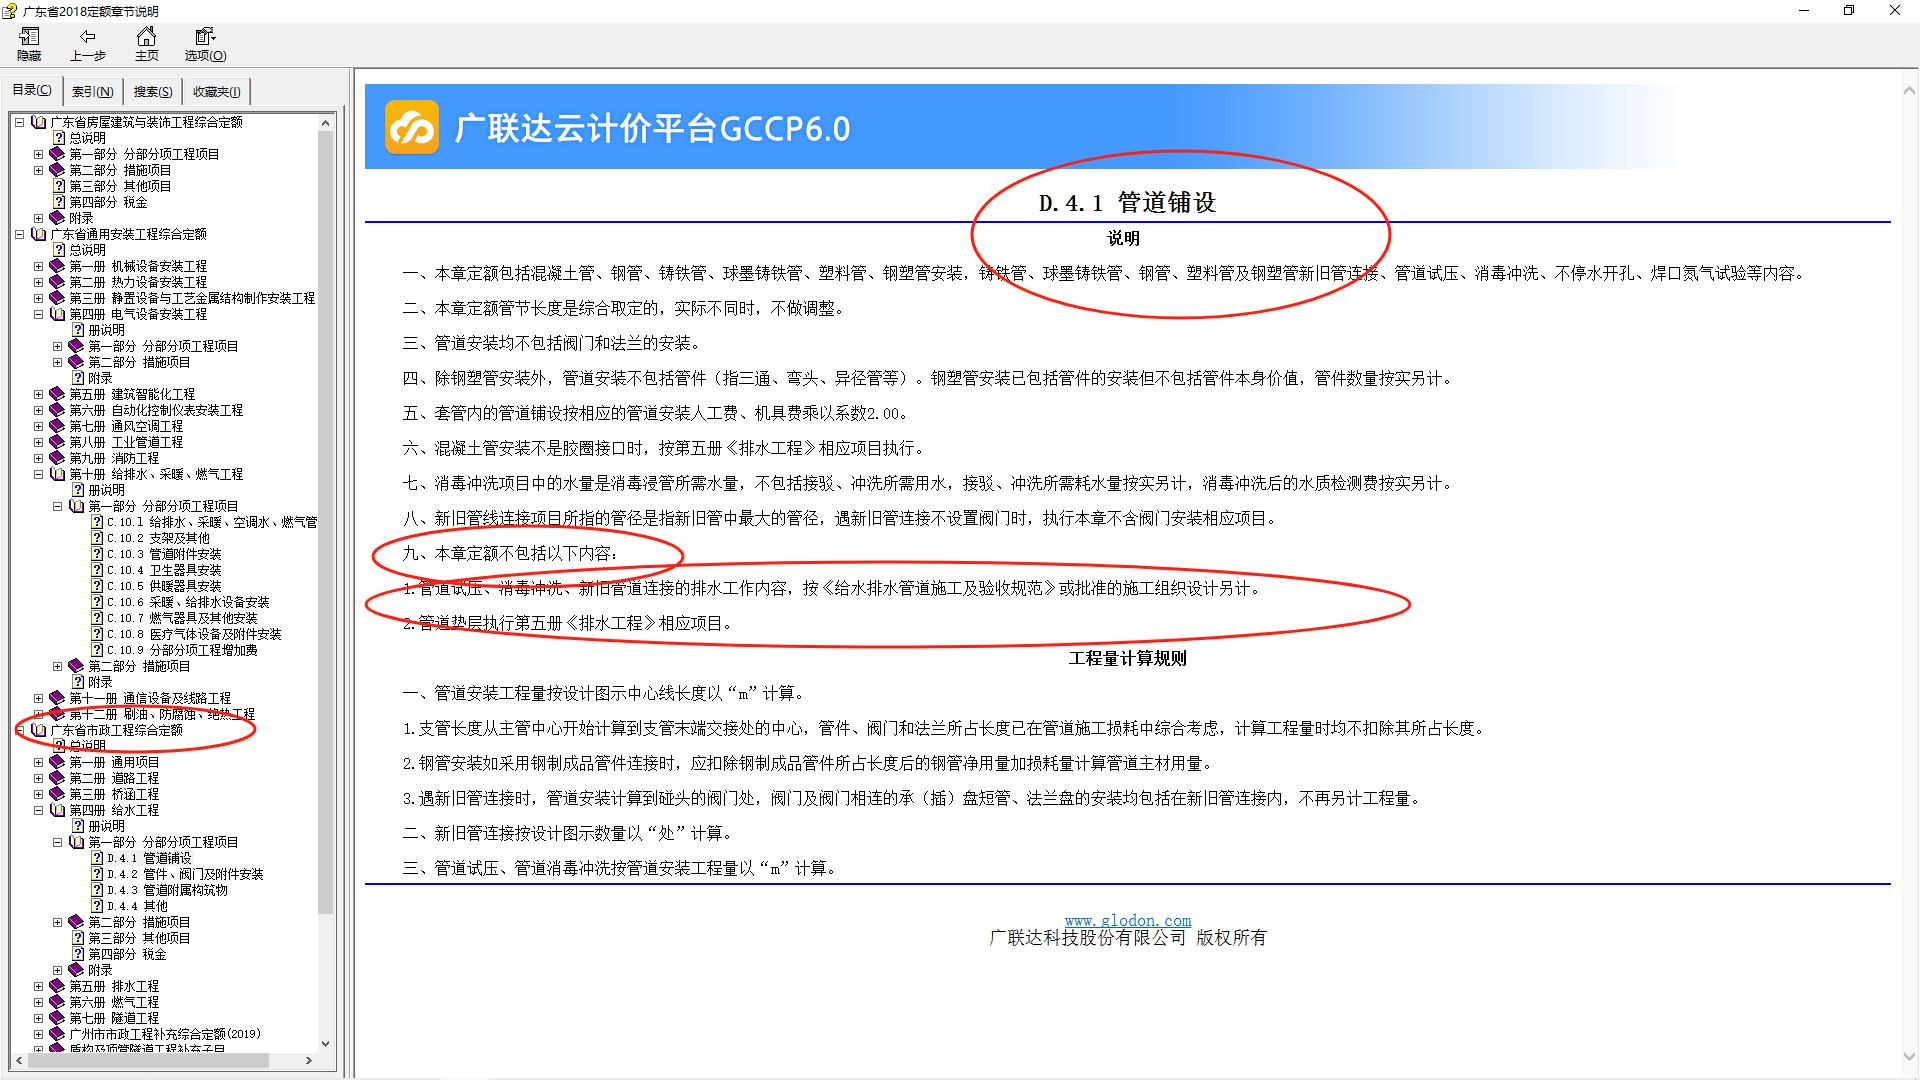Open C.10.2 支架及其他 topic
This screenshot has width=1920, height=1080.
click(158, 538)
